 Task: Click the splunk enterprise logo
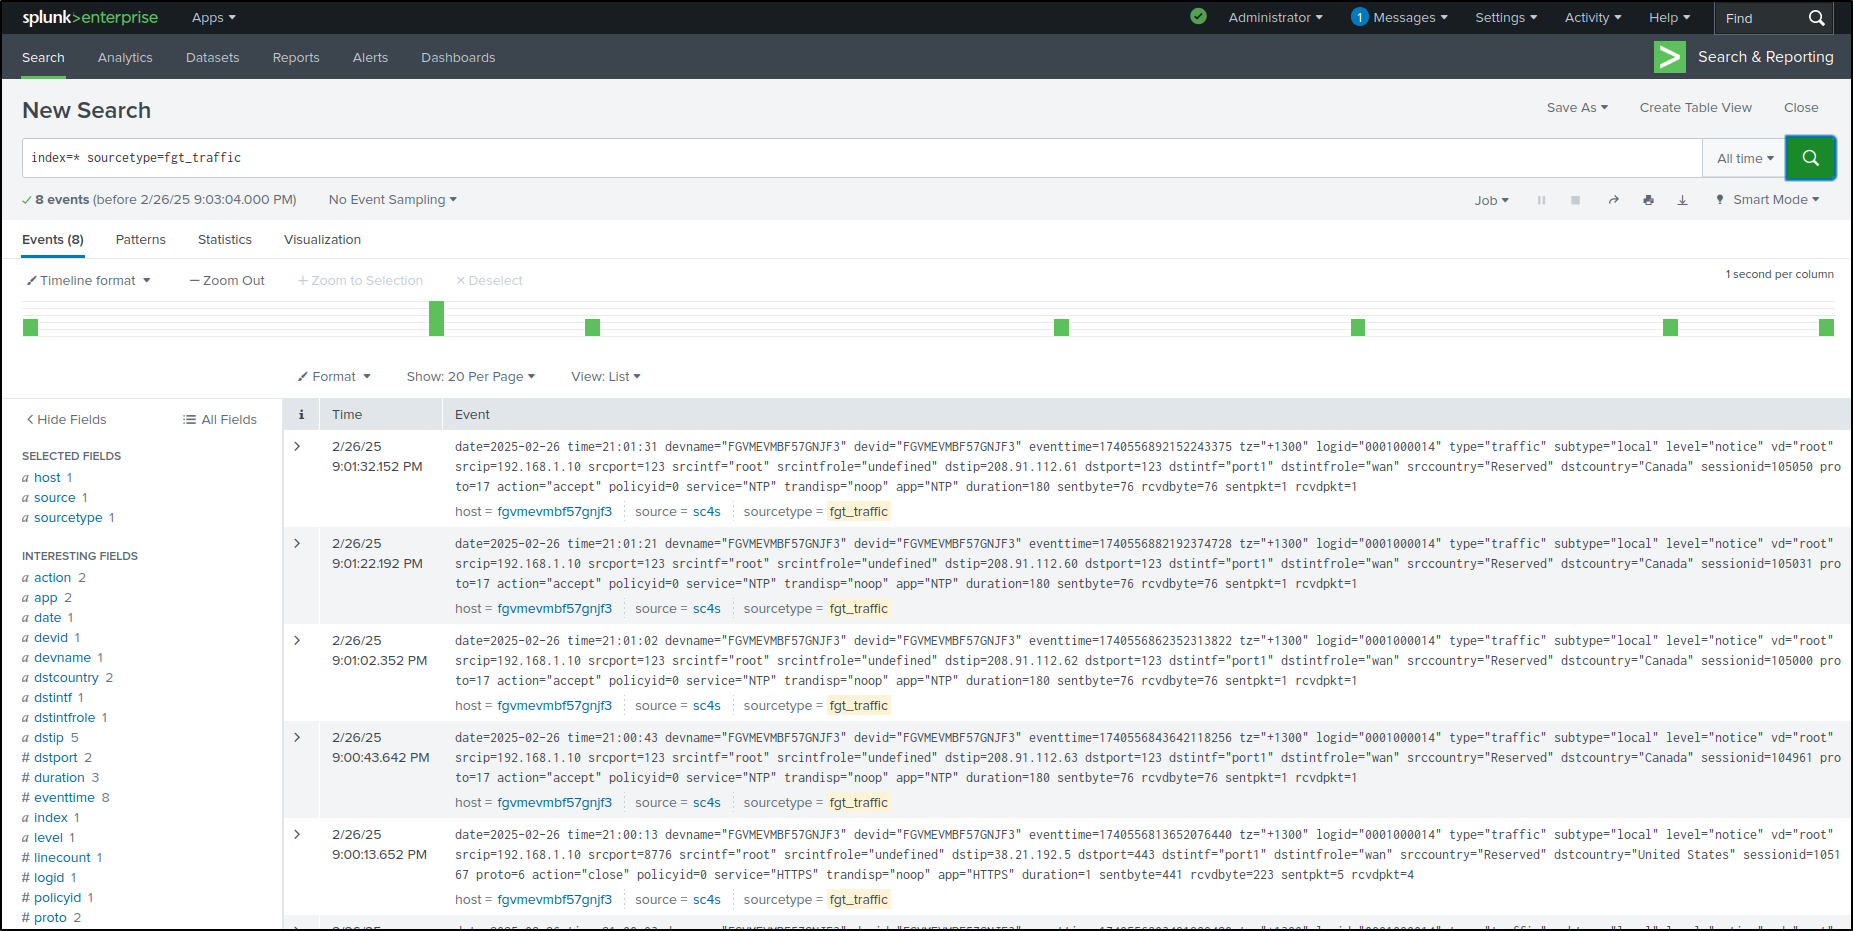[90, 17]
